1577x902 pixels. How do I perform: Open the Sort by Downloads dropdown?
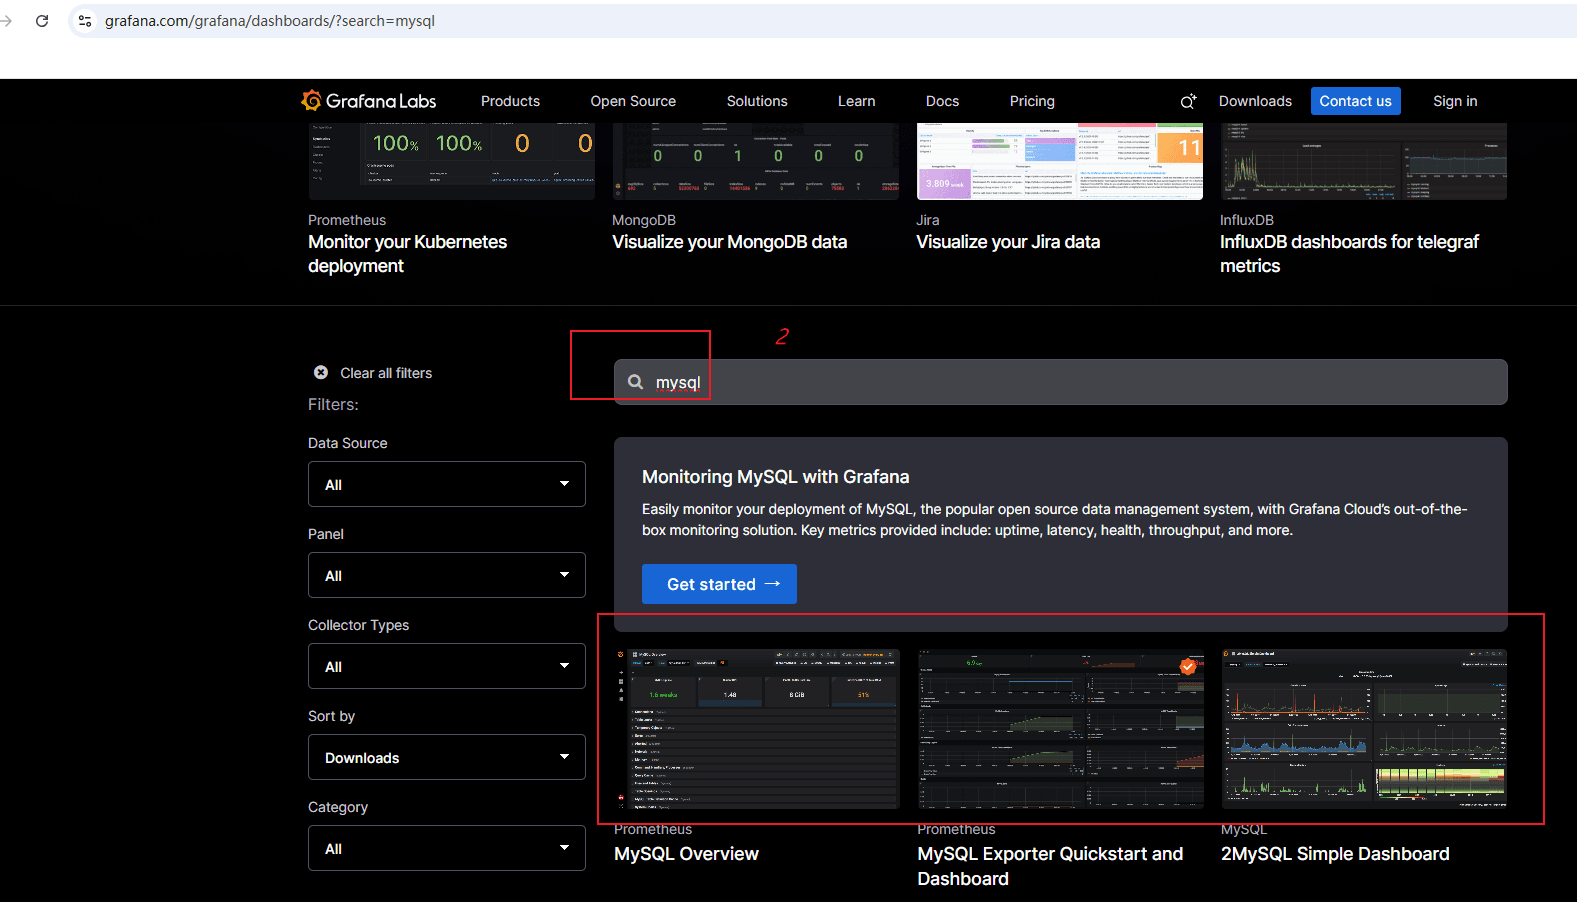(447, 757)
